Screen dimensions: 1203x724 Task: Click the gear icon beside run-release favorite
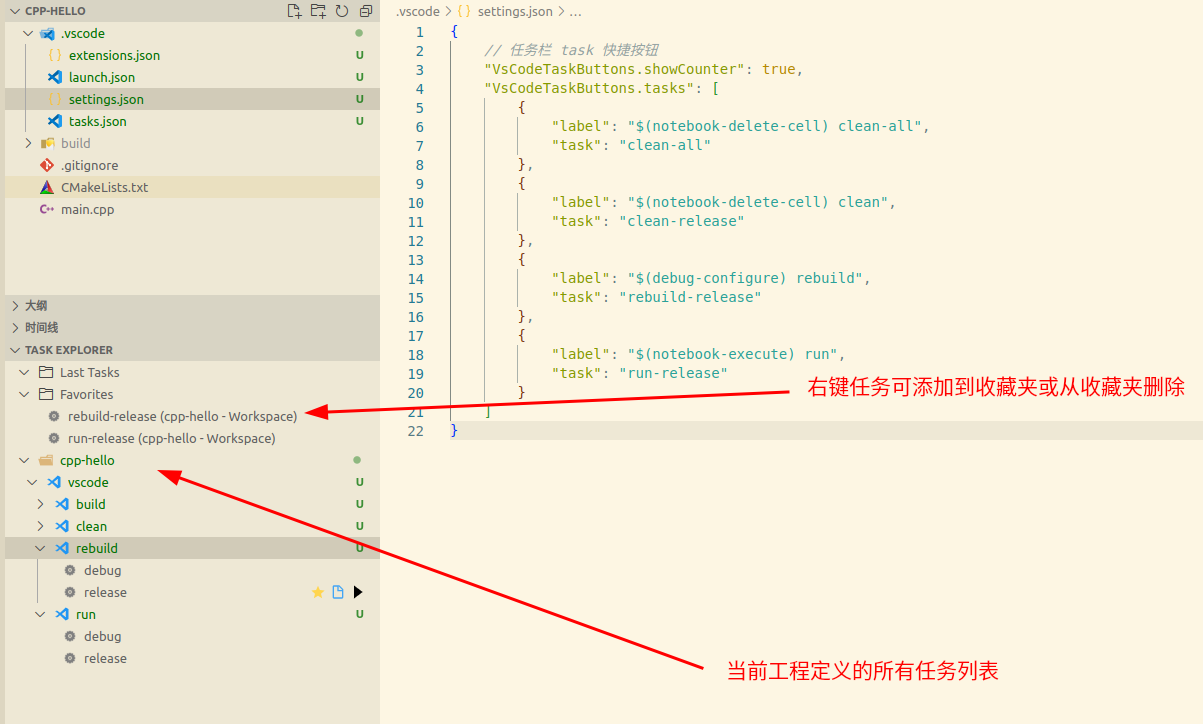[55, 438]
